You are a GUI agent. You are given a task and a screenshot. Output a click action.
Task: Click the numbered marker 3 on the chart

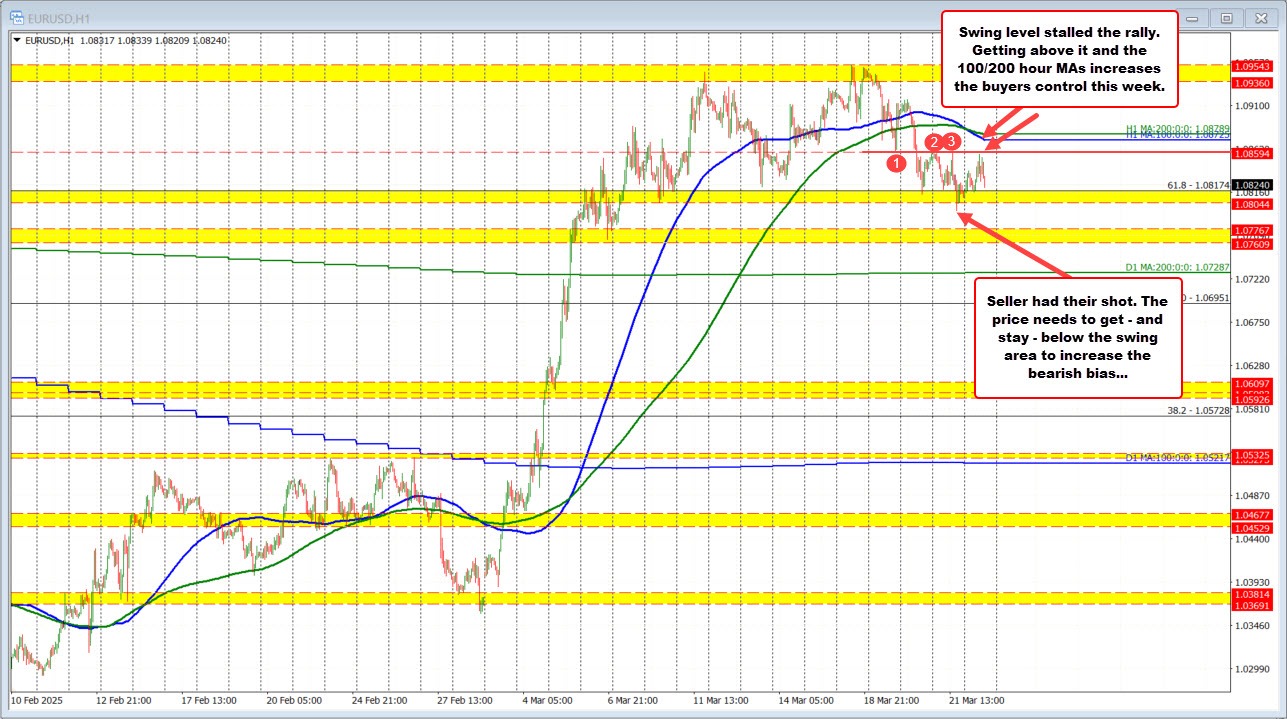click(x=950, y=142)
